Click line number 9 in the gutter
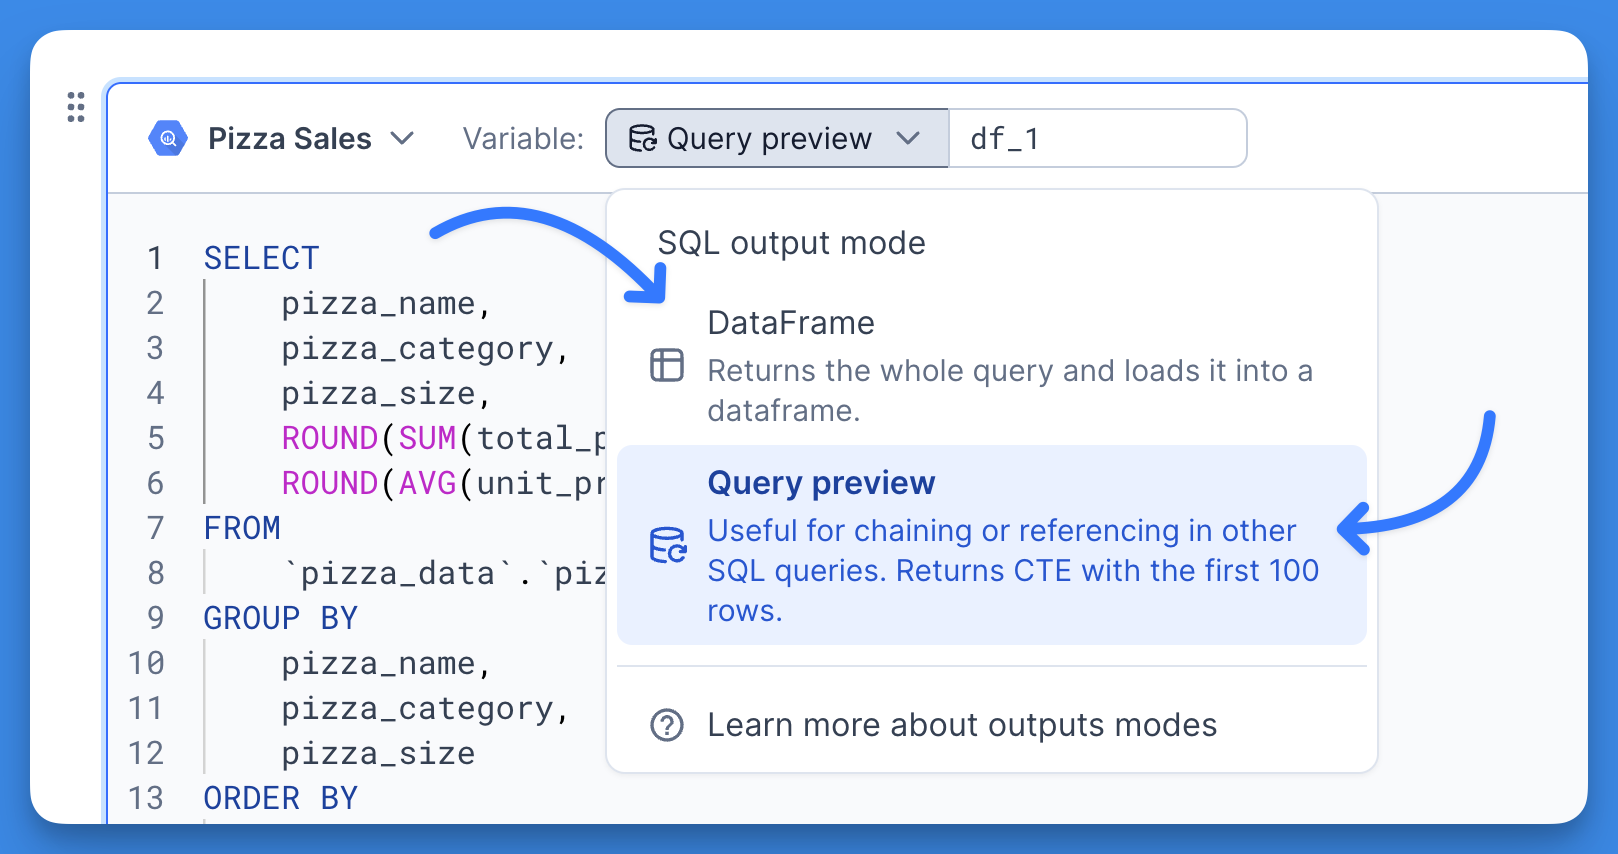Image resolution: width=1618 pixels, height=854 pixels. tap(155, 618)
